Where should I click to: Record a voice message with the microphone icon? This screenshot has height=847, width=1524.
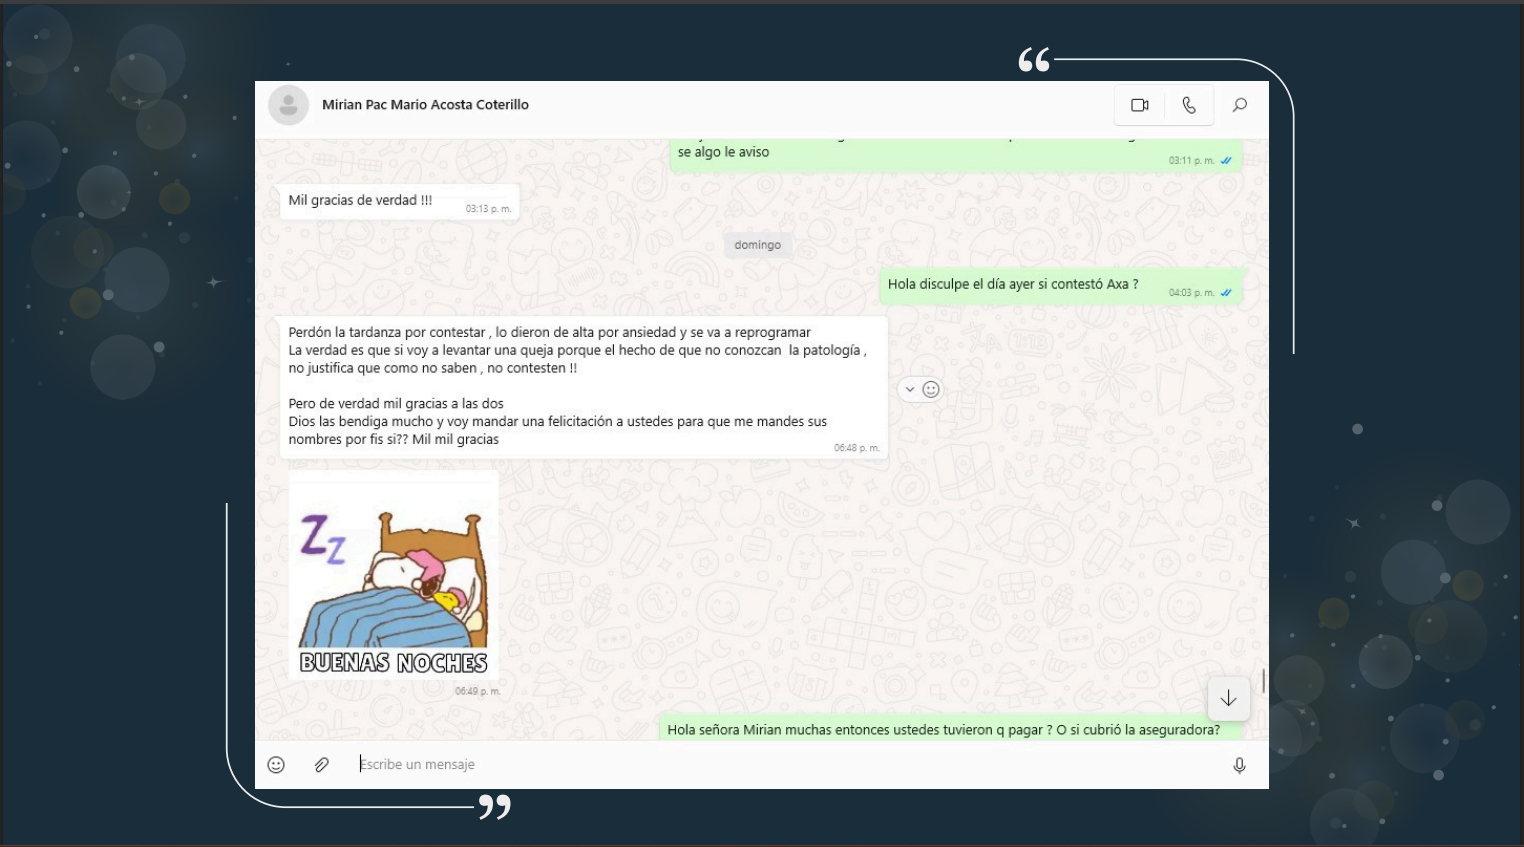(1239, 765)
